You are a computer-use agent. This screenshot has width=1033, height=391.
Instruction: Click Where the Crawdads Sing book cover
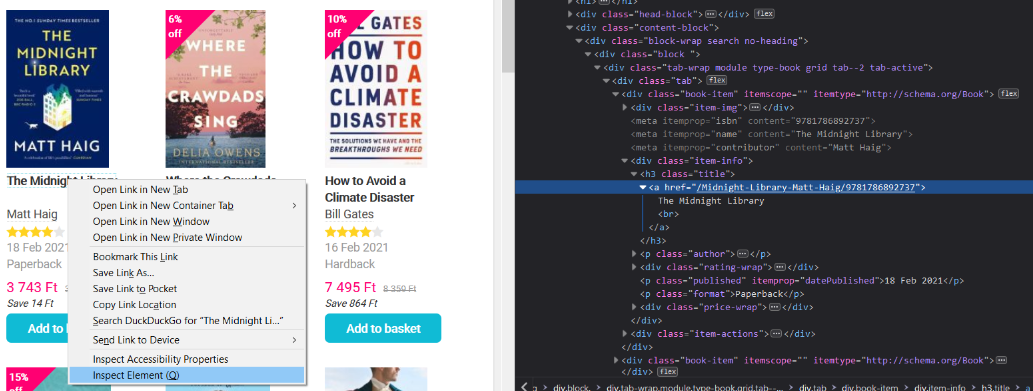point(215,89)
